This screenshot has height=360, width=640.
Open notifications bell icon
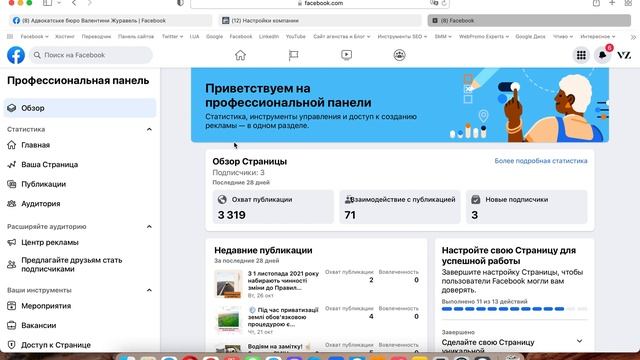(x=602, y=55)
